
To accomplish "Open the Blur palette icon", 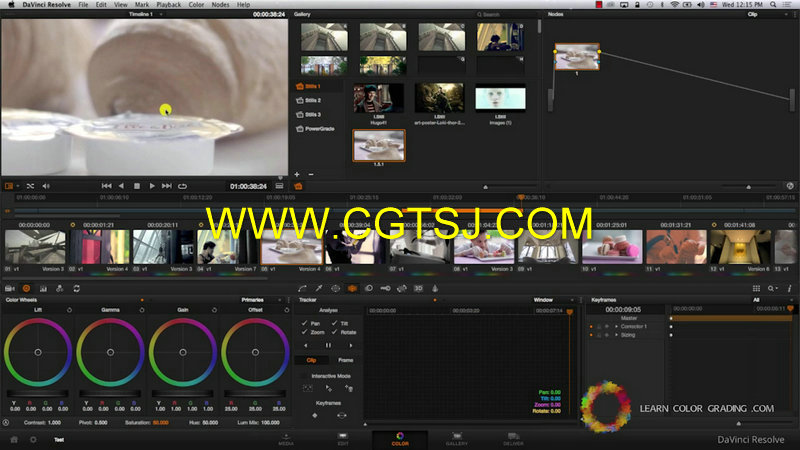I will coord(368,288).
